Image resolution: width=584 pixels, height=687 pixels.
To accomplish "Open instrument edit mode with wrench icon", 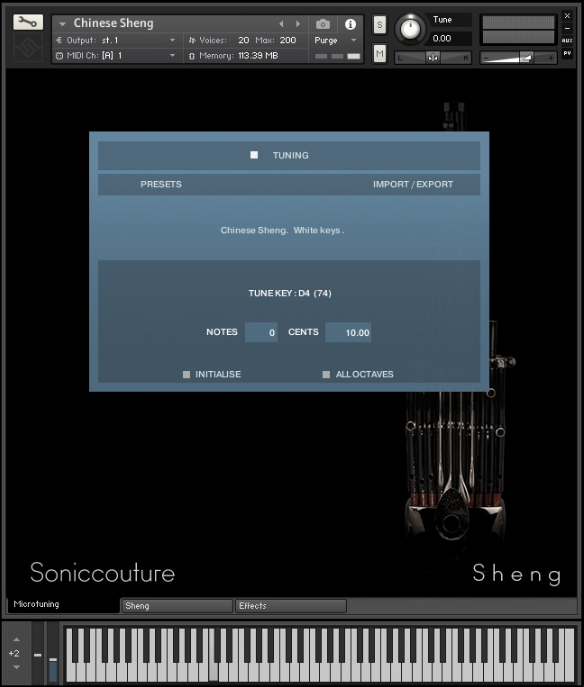I will coord(28,22).
